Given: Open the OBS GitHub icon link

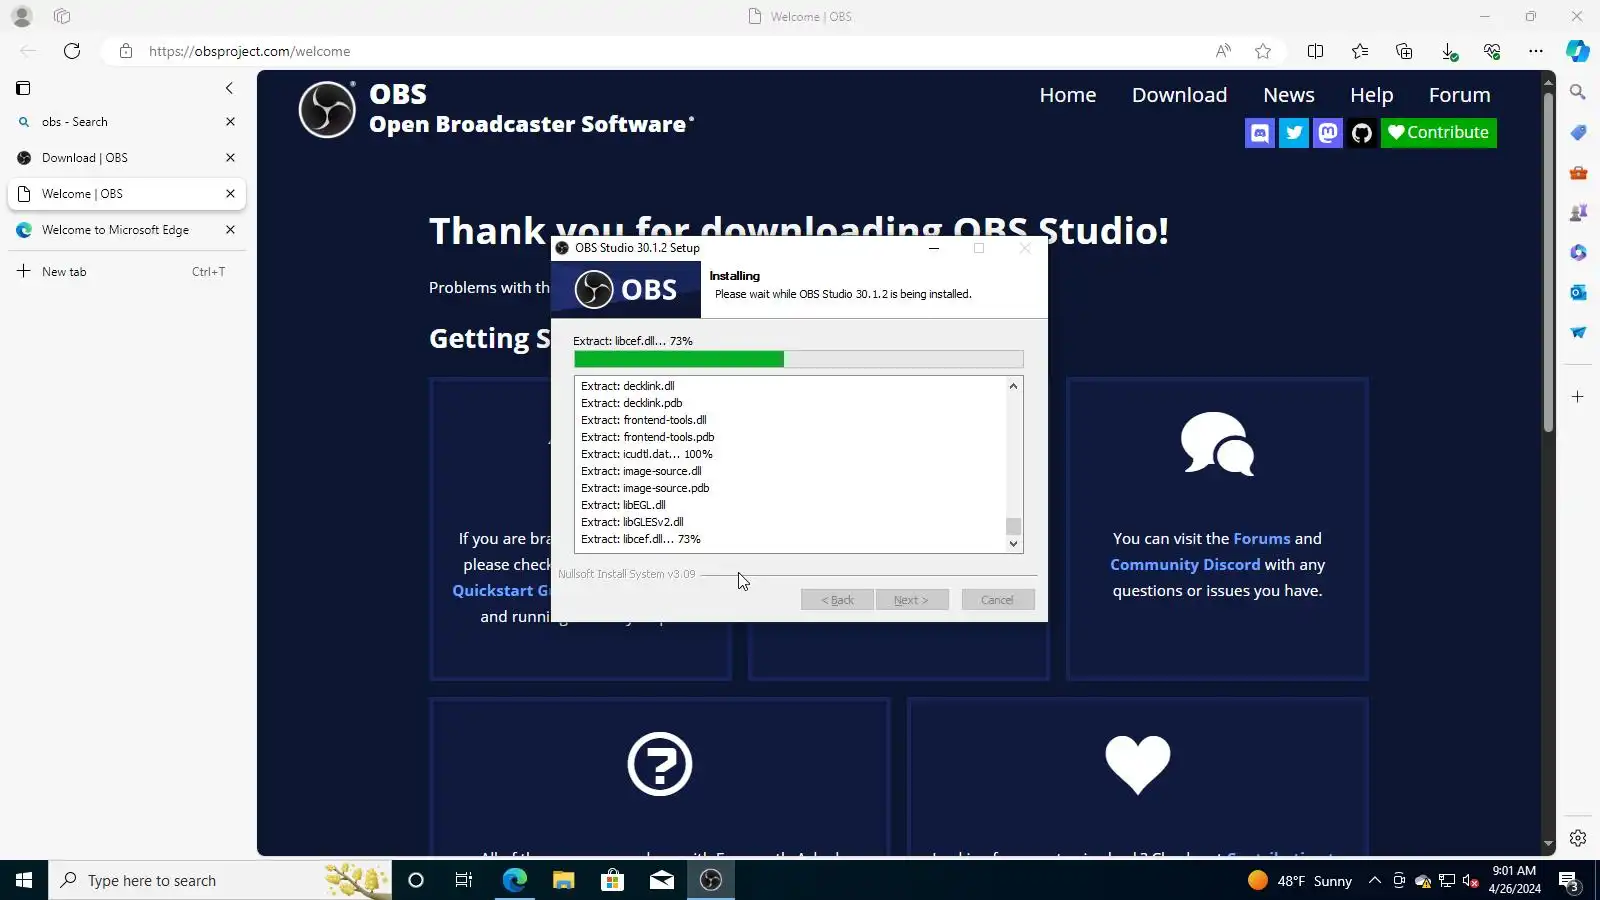Looking at the screenshot, I should pyautogui.click(x=1362, y=133).
